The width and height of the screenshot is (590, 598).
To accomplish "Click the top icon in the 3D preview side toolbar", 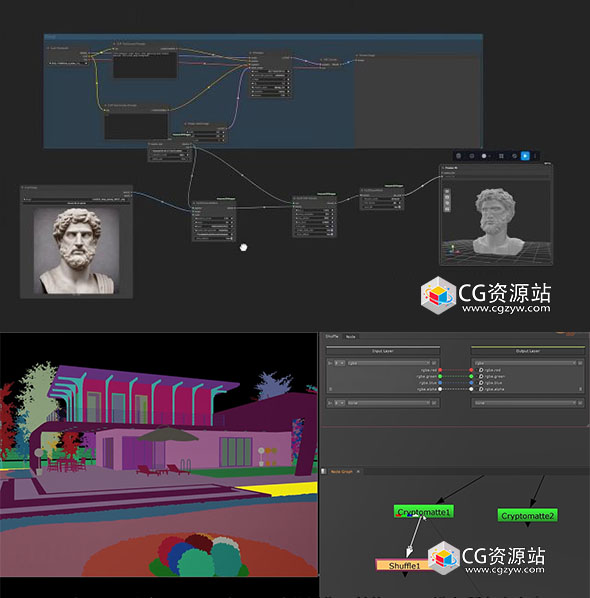I will click(x=447, y=191).
